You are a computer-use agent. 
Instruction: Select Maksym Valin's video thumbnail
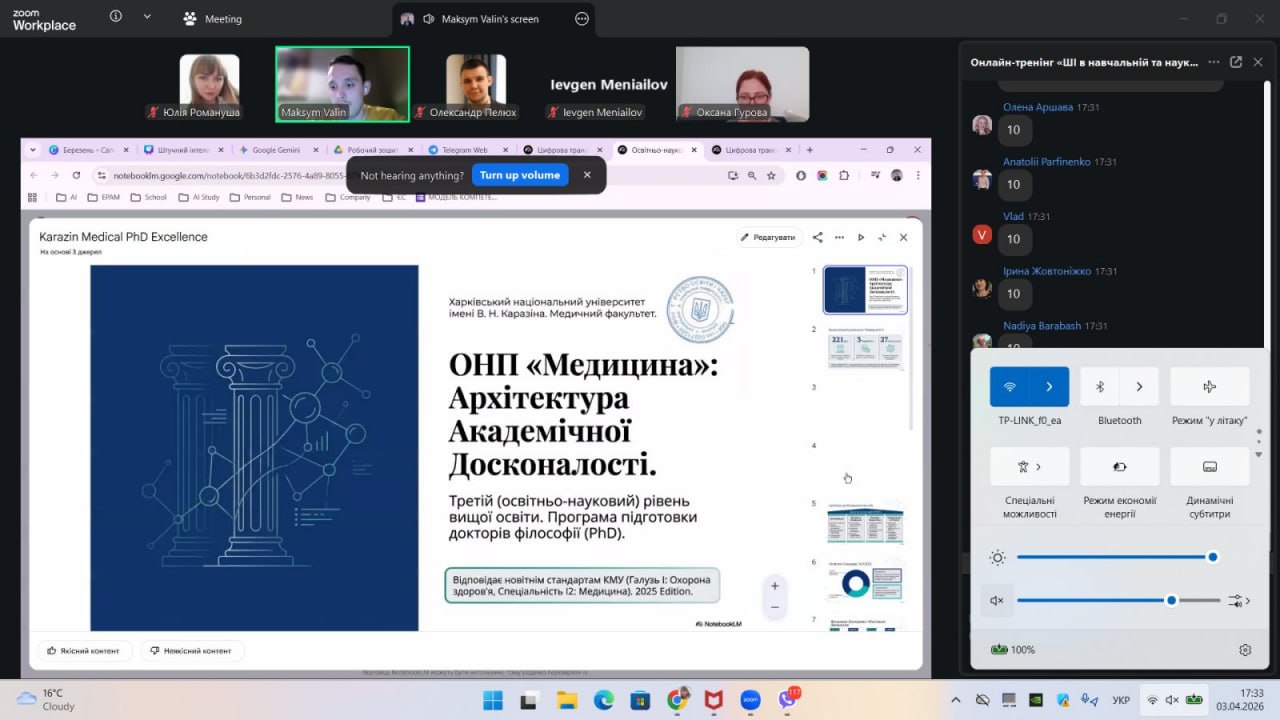[x=342, y=84]
